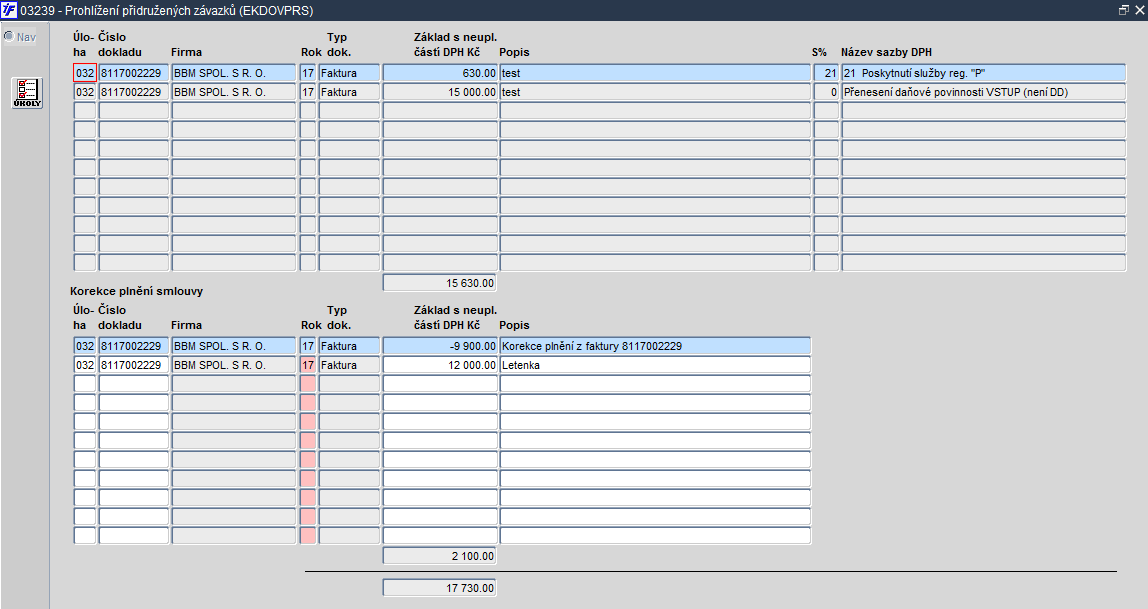Click pink Rok 17 field in Letenka row

308,365
